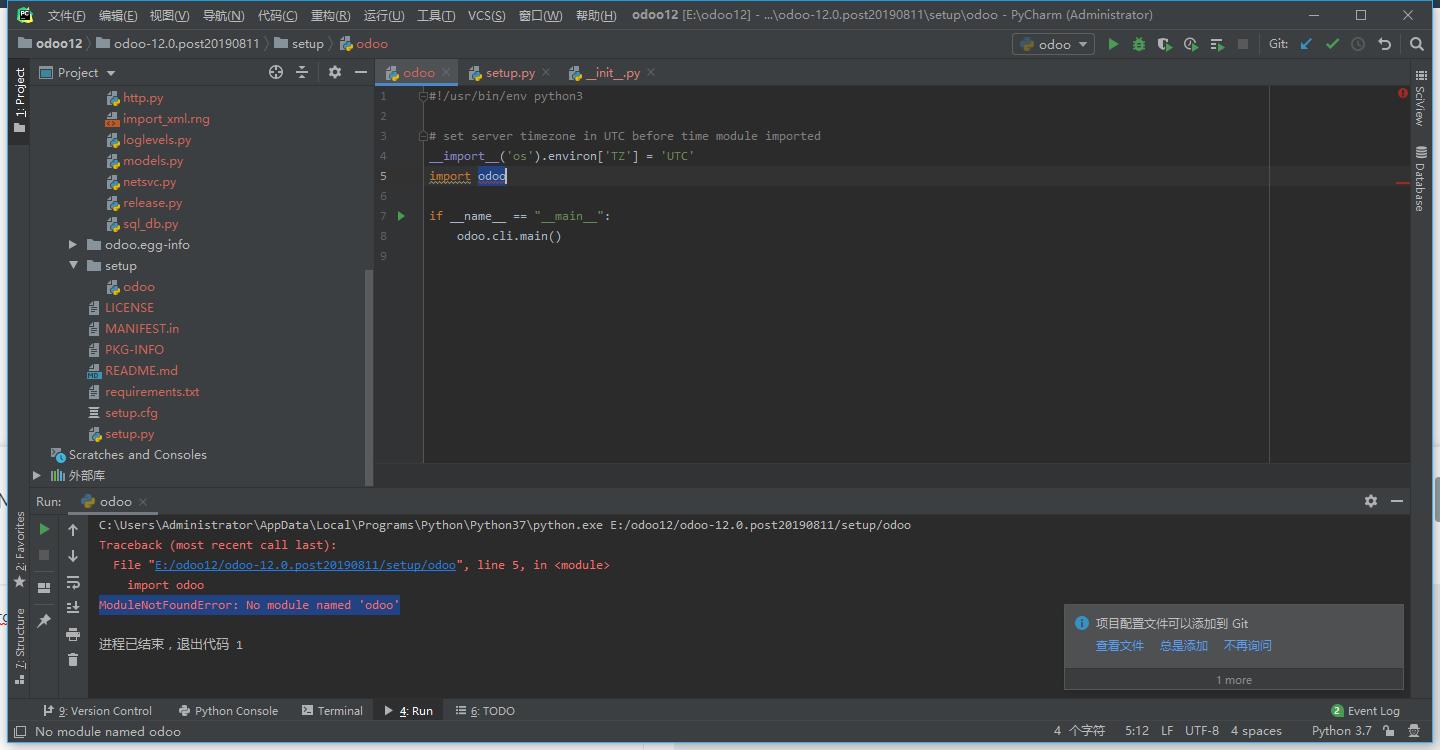Viewport: 1440px width, 750px height.
Task: Open Python Console tool window
Action: coord(228,711)
